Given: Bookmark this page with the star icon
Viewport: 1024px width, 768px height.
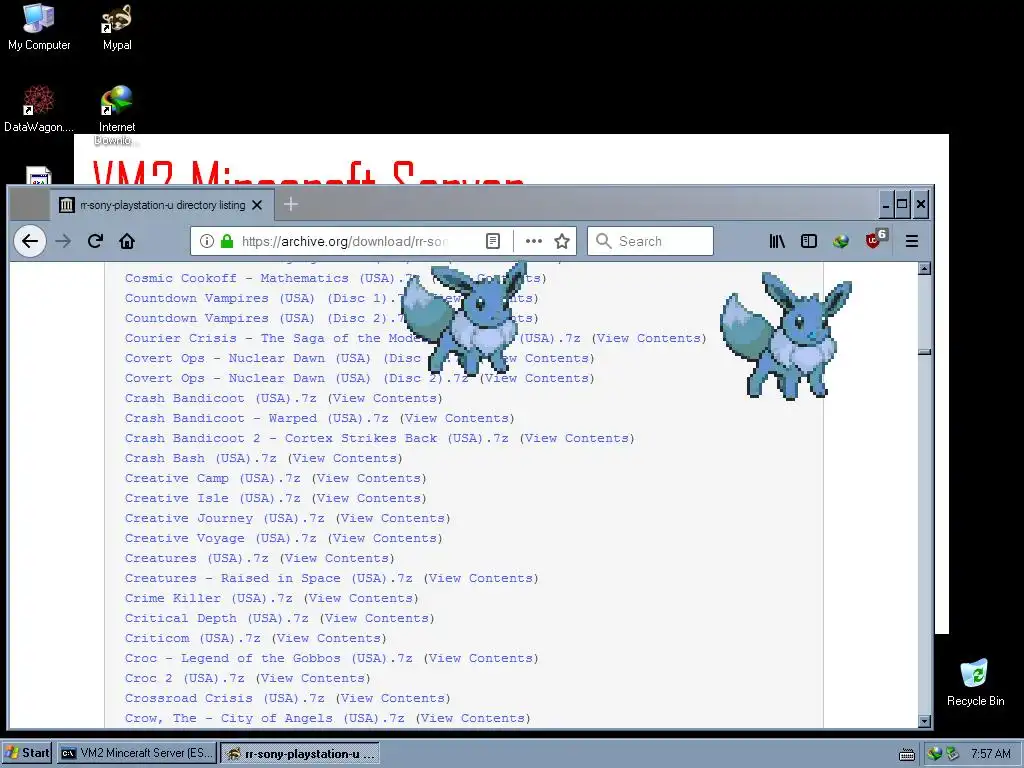Looking at the screenshot, I should point(562,241).
